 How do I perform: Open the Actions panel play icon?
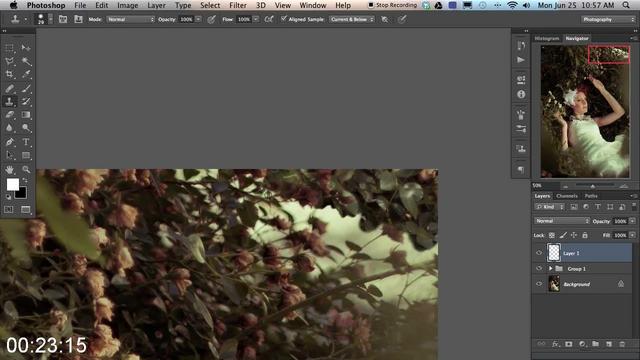[x=521, y=60]
